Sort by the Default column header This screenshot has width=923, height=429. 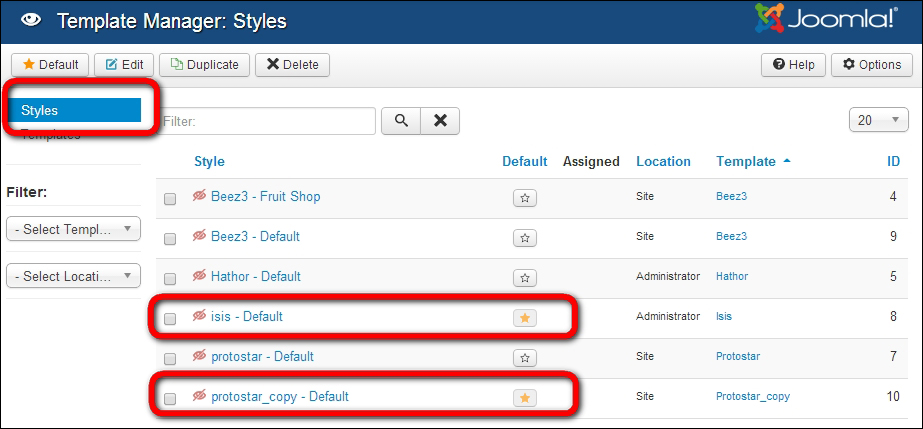tap(524, 161)
